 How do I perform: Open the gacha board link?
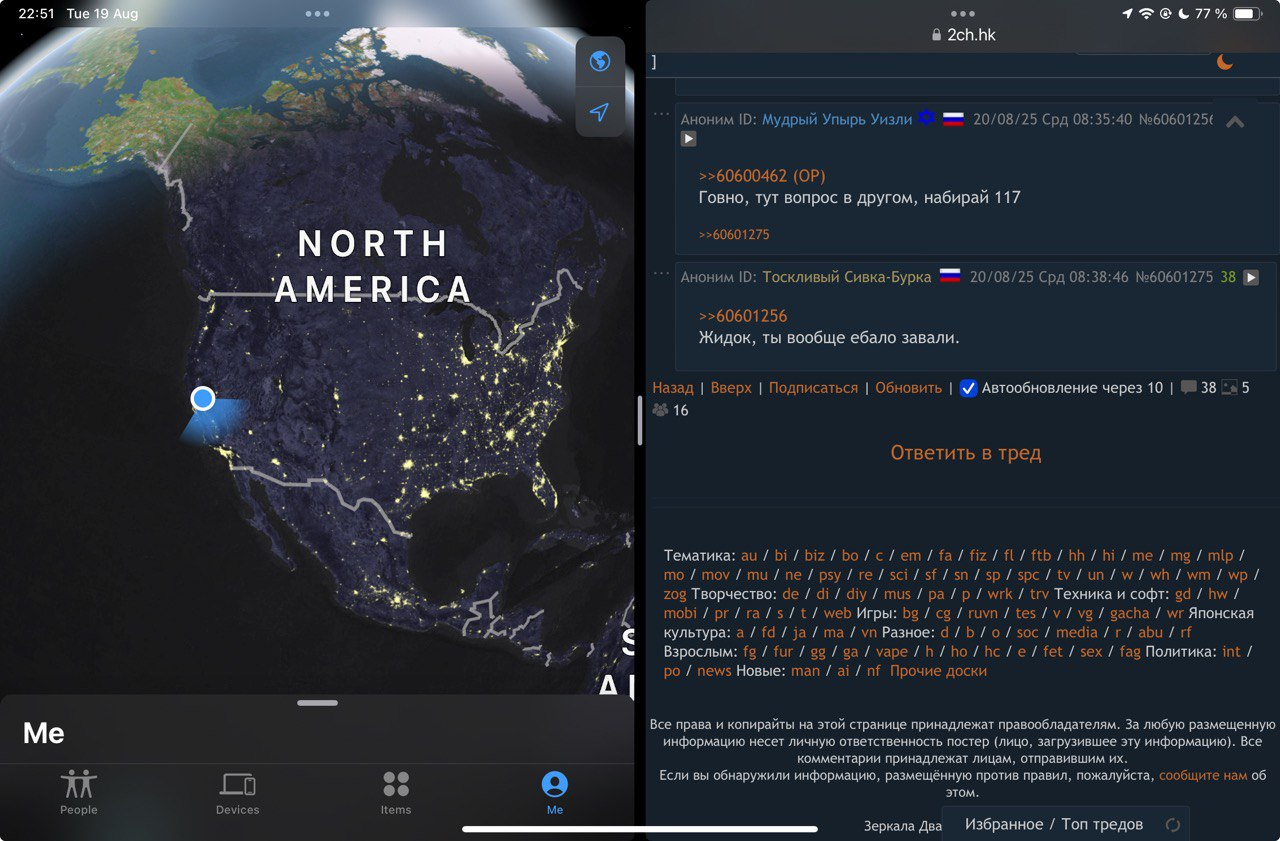(x=1130, y=613)
